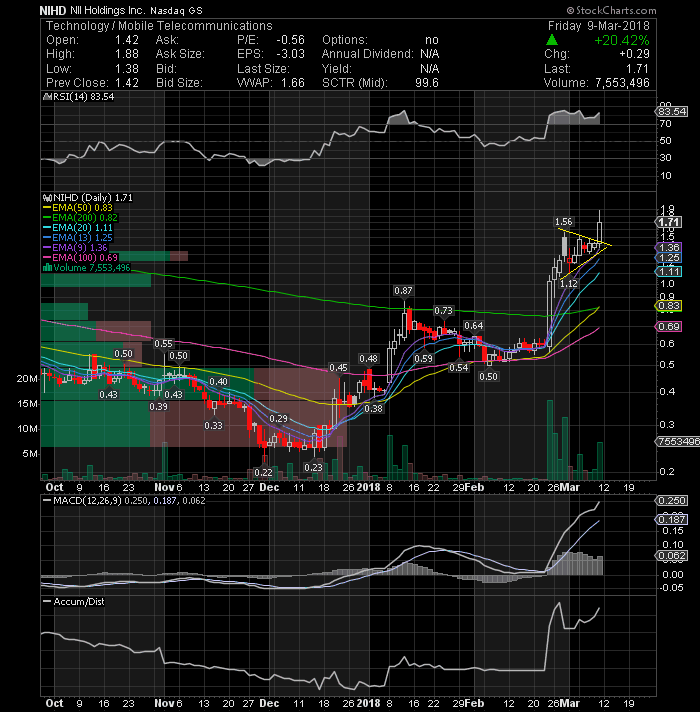
Task: Click the Accum/Dist indicator label
Action: tap(79, 602)
